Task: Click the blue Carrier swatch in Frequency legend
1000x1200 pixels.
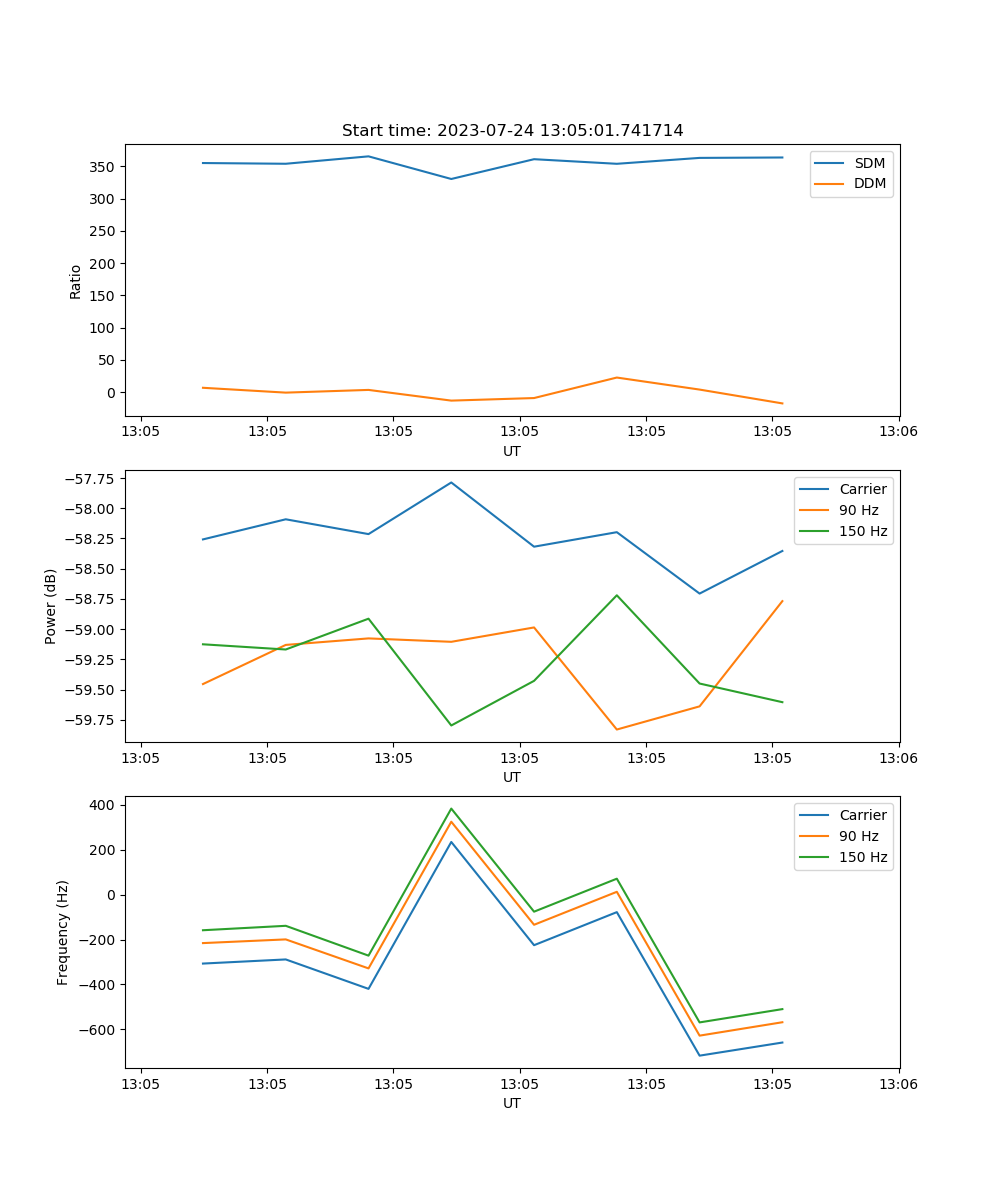Action: pyautogui.click(x=814, y=815)
